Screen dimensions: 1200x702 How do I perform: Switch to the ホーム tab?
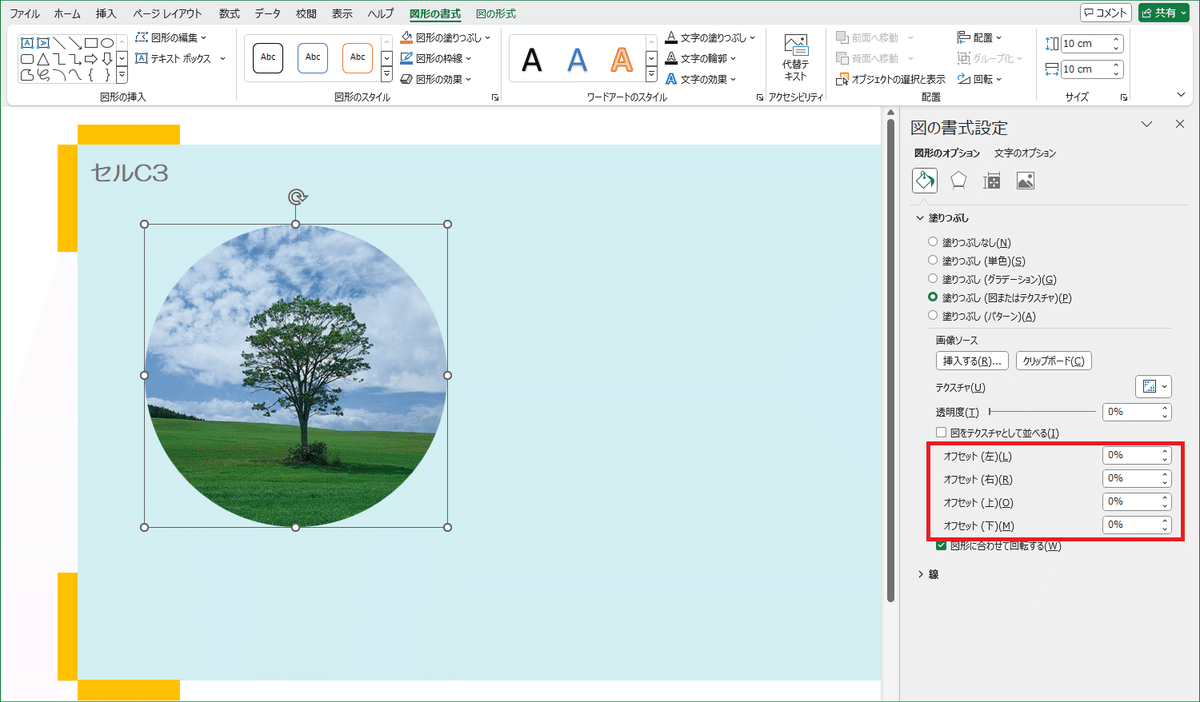tap(67, 14)
